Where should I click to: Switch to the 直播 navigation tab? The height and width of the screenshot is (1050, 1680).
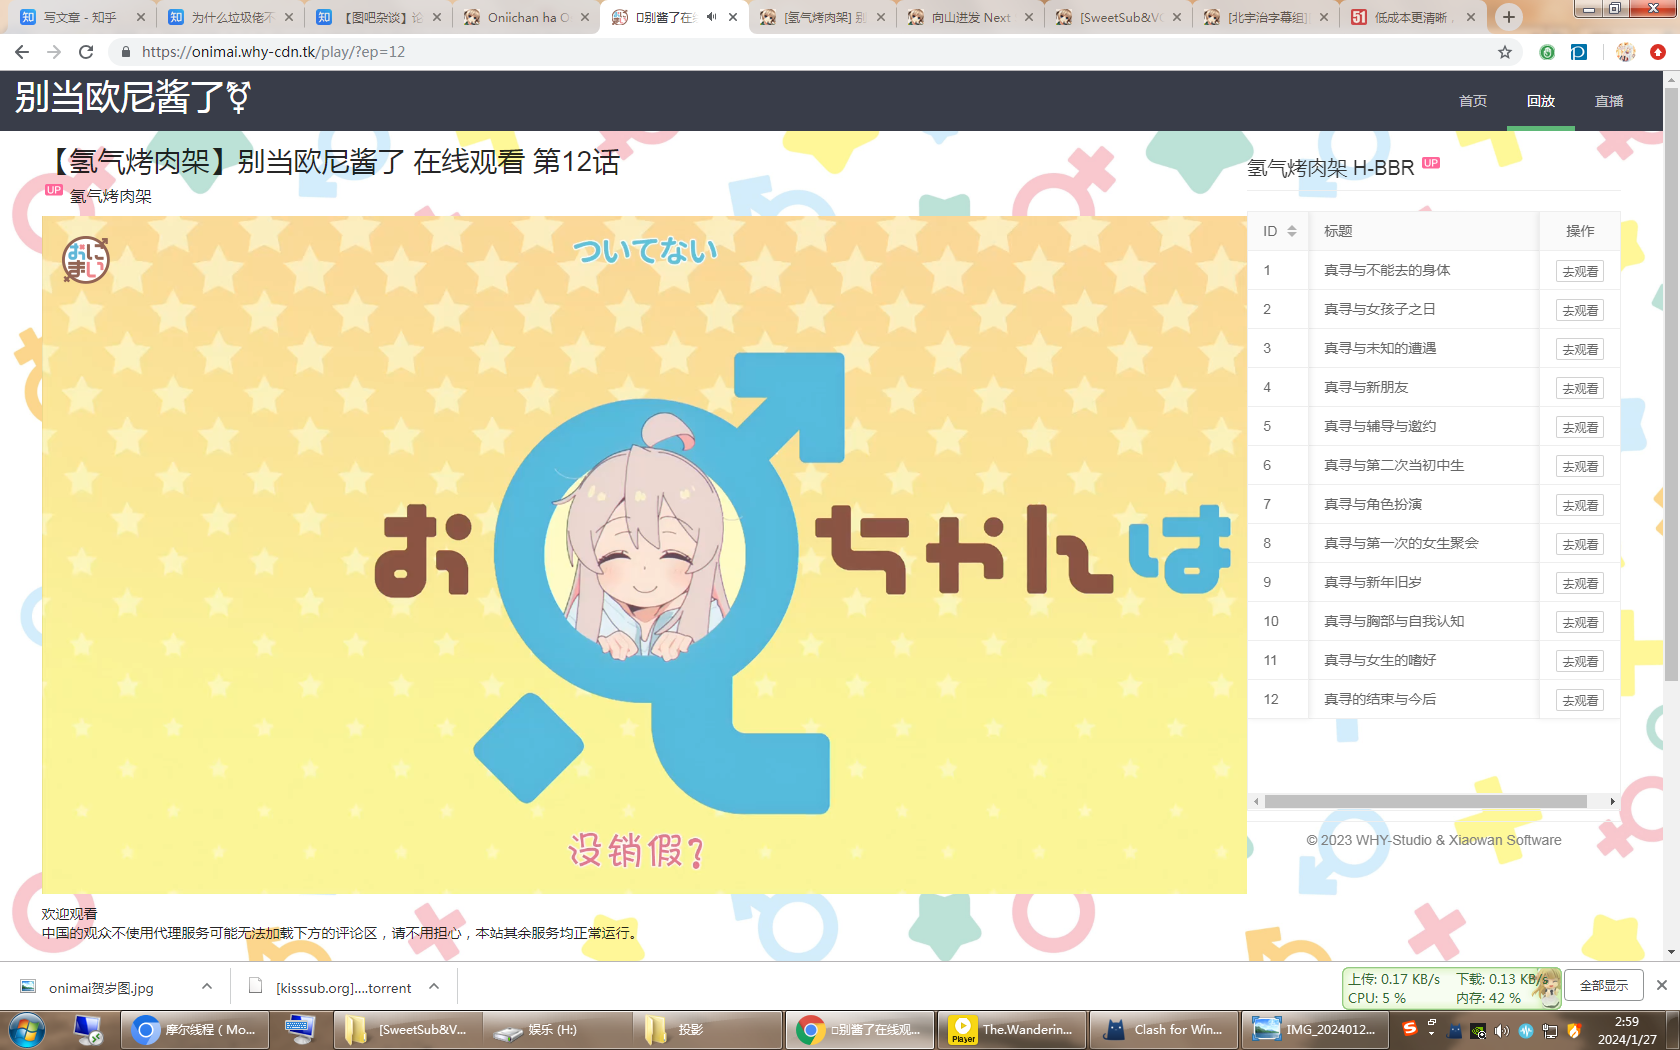[1608, 101]
